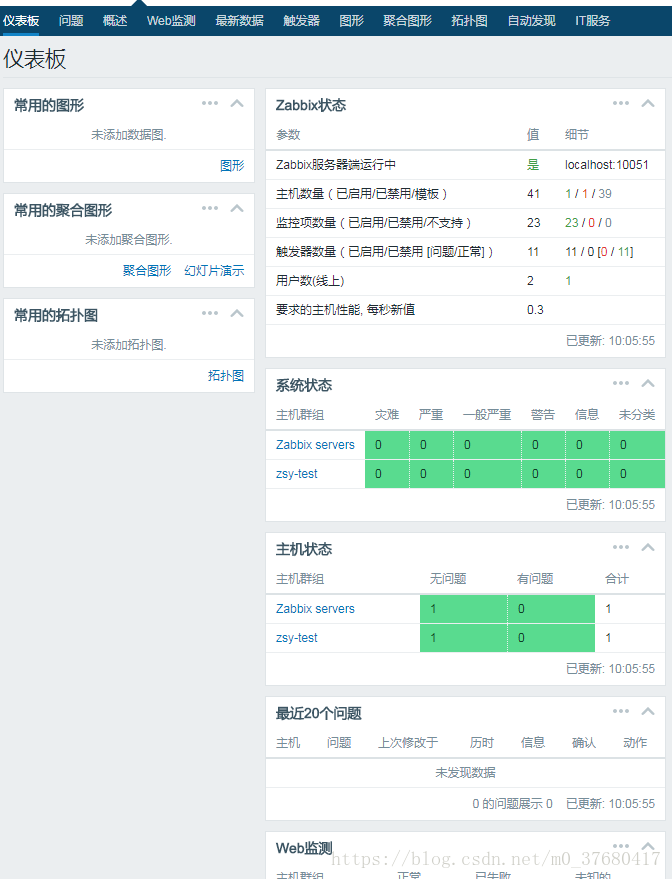Click the 监控项数量 row label
This screenshot has width=672, height=879.
(373, 223)
